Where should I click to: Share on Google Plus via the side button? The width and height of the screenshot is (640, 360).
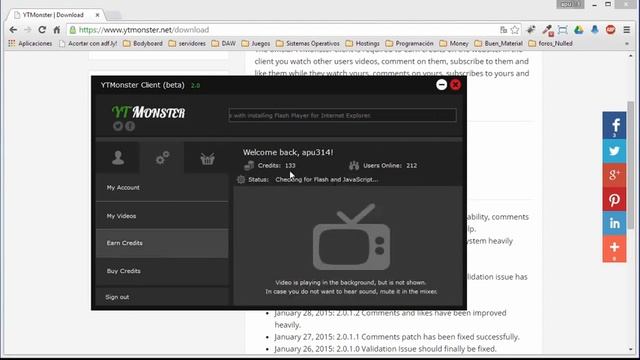point(614,176)
